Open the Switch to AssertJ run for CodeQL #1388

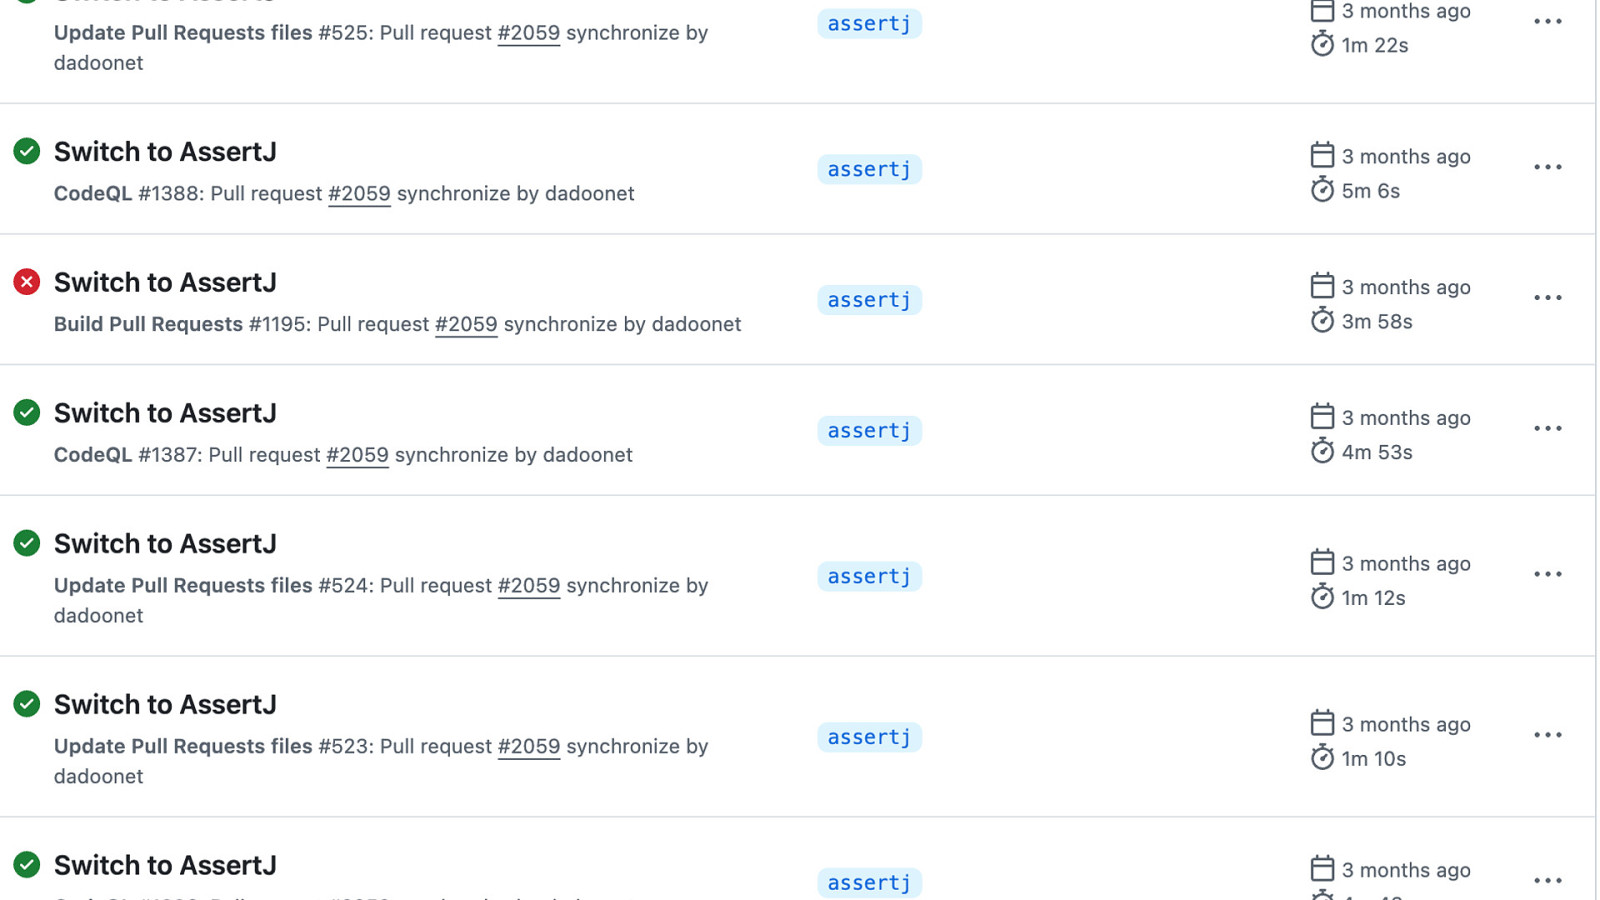point(165,152)
